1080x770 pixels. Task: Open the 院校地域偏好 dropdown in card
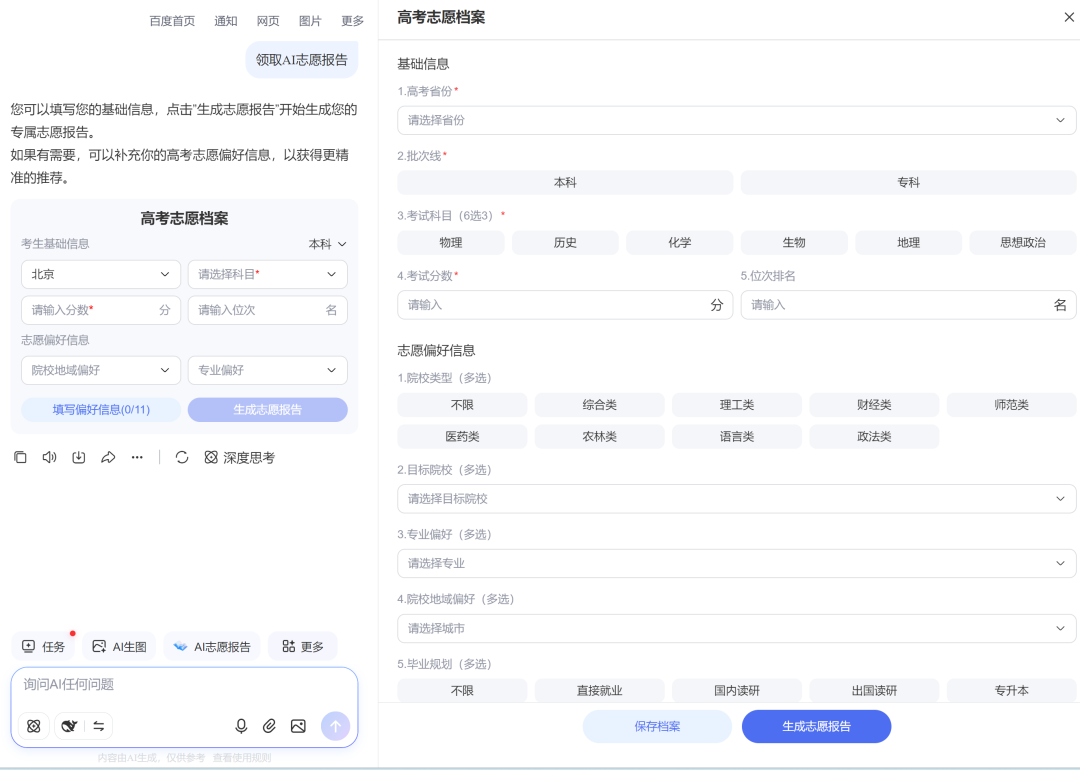tap(101, 370)
